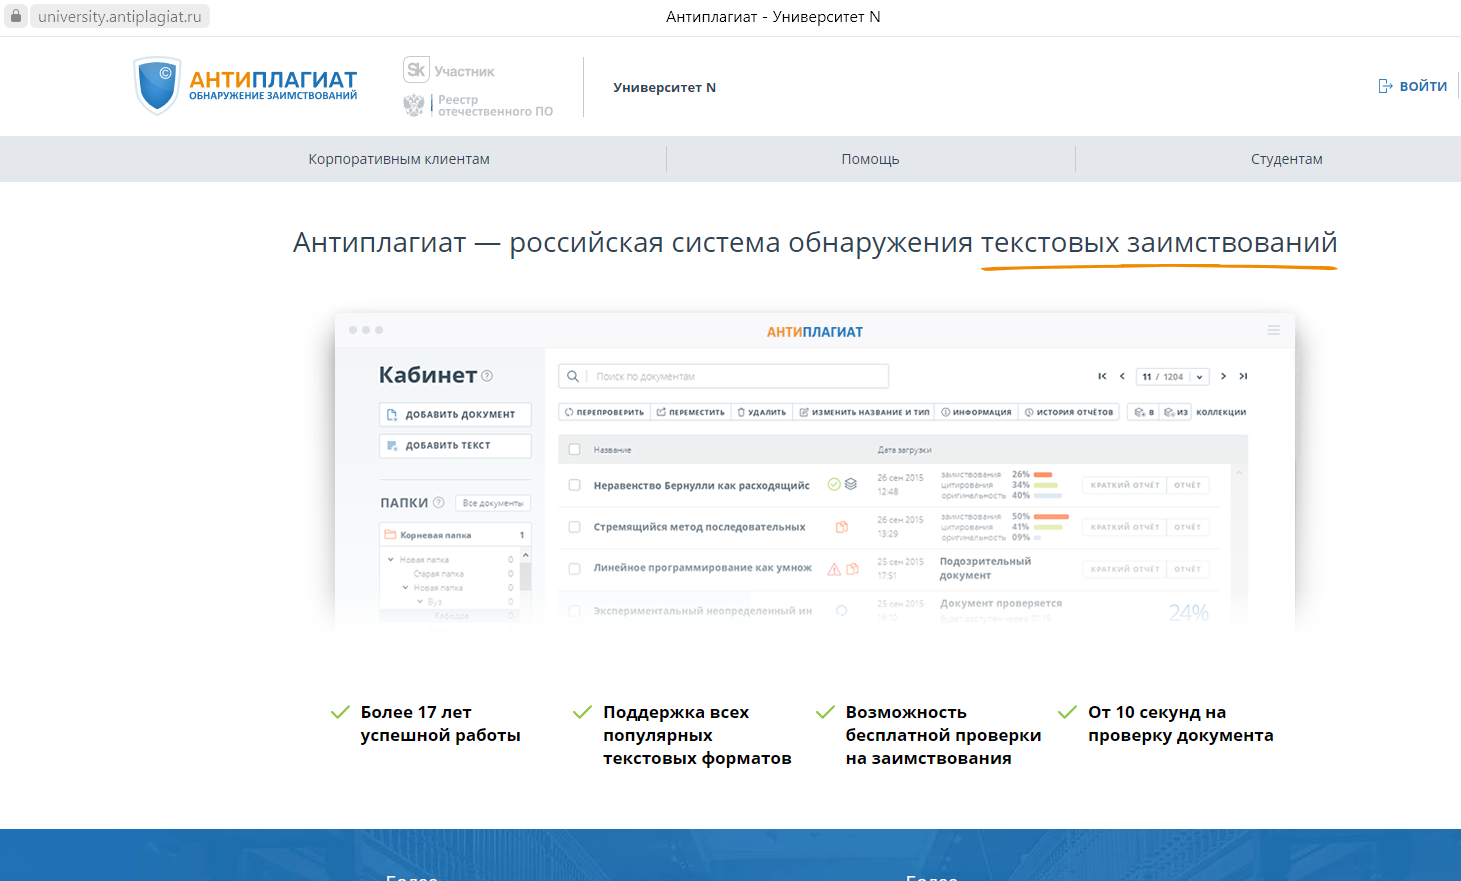Open Корпоративным клиентам menu
This screenshot has height=881, width=1461.
pyautogui.click(x=399, y=159)
